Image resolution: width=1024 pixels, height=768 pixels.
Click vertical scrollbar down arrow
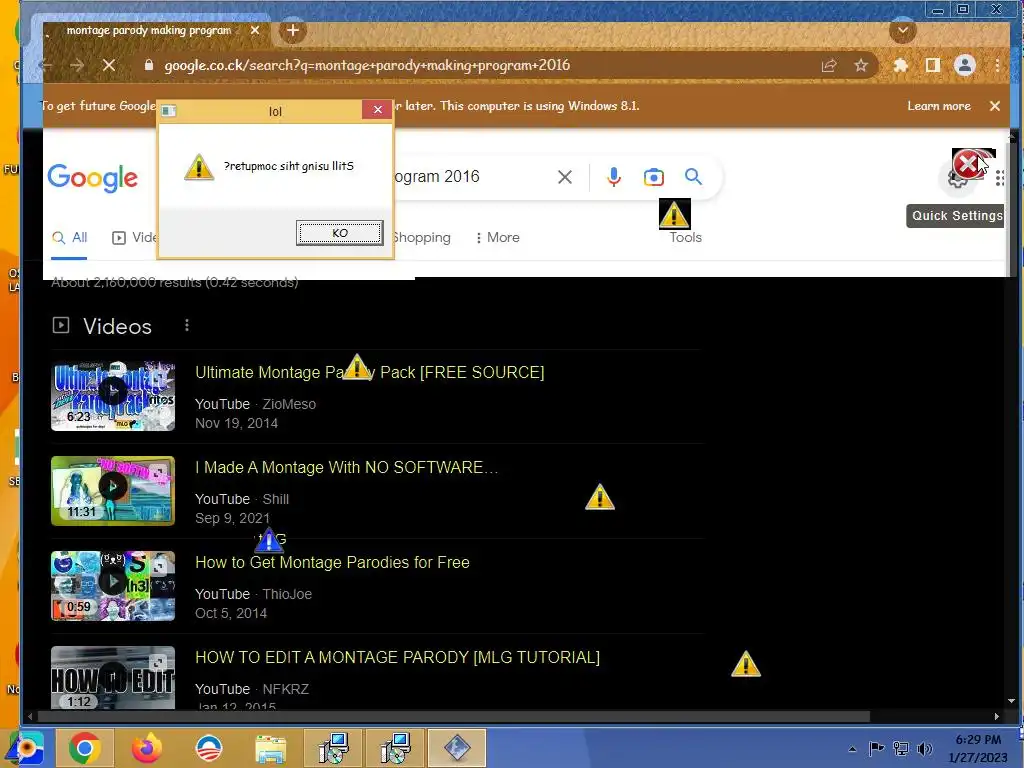pos(1012,701)
